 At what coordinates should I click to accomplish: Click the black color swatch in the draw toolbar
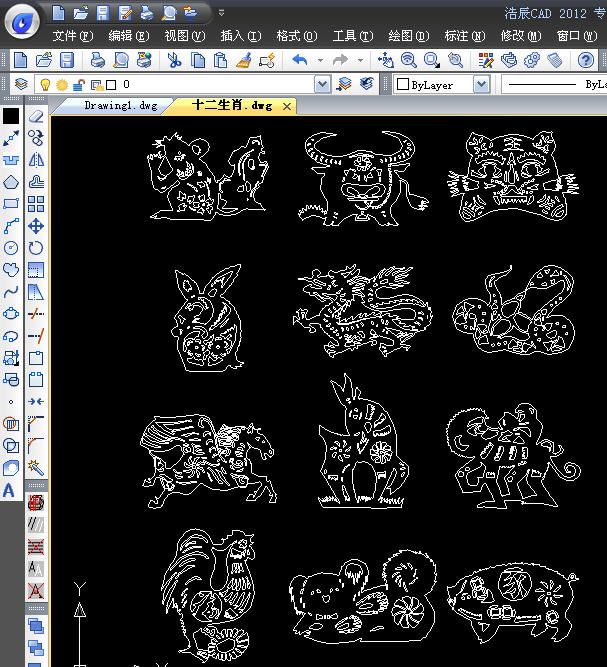(11, 116)
